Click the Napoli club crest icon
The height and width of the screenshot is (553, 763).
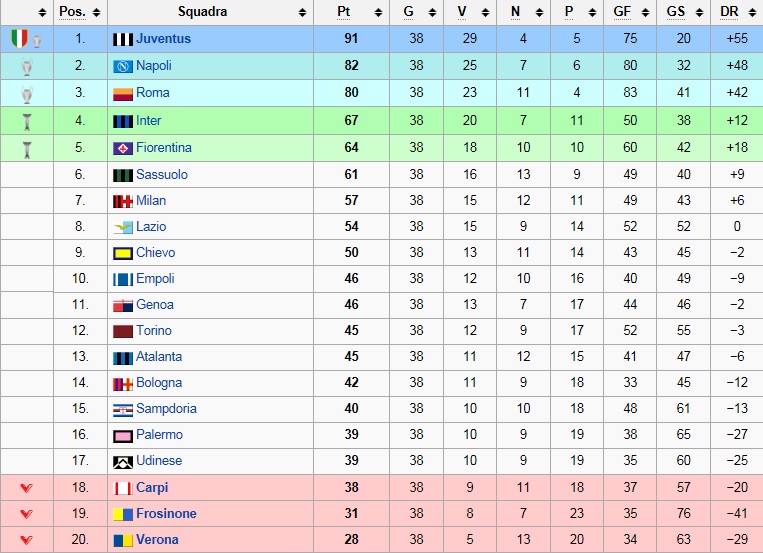123,66
